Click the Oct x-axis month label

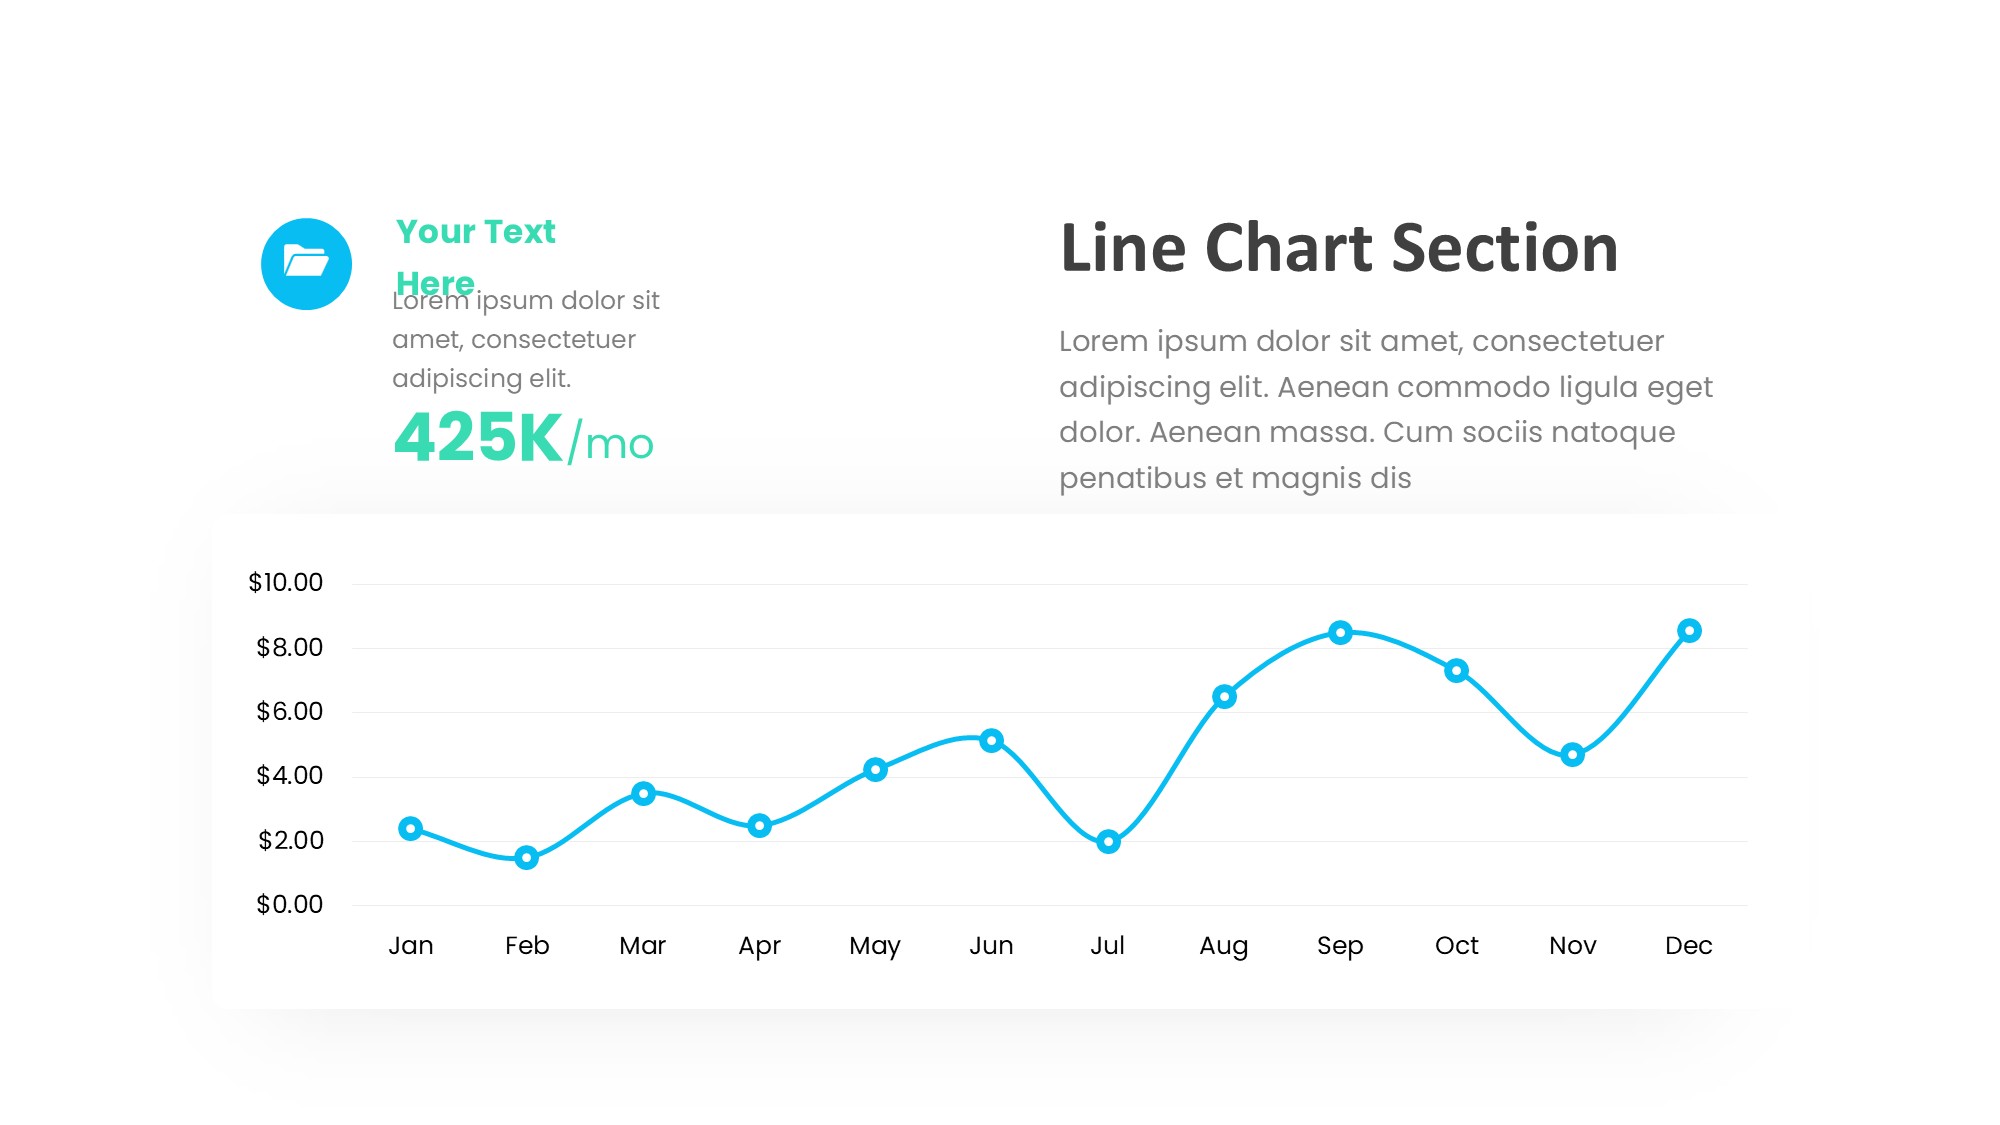click(x=1456, y=945)
